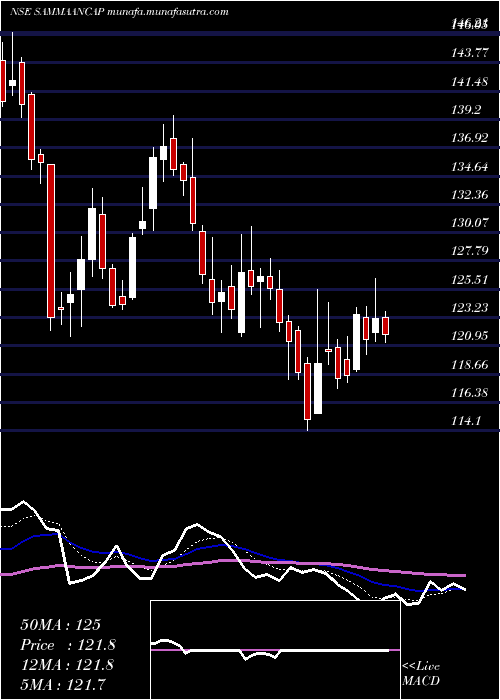Click the 120.95 price axis label
The width and height of the screenshot is (500, 700).
(468, 336)
